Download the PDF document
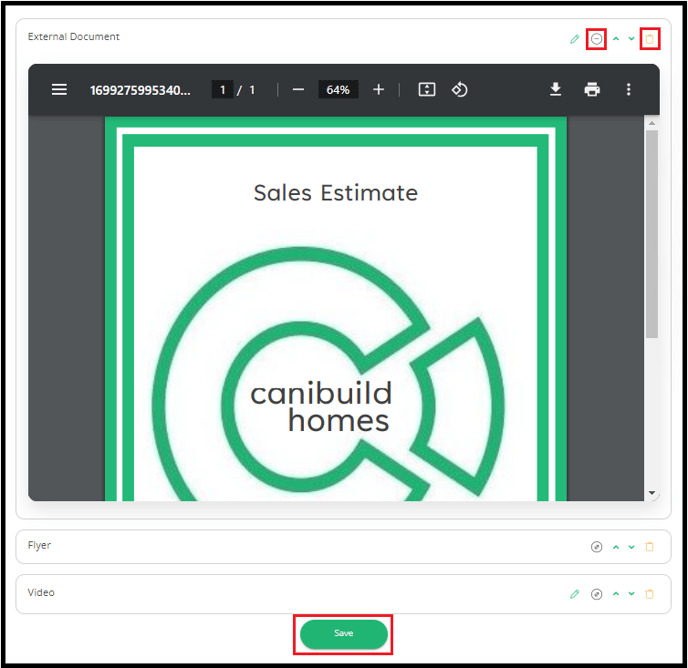The height and width of the screenshot is (668, 688). pos(555,90)
